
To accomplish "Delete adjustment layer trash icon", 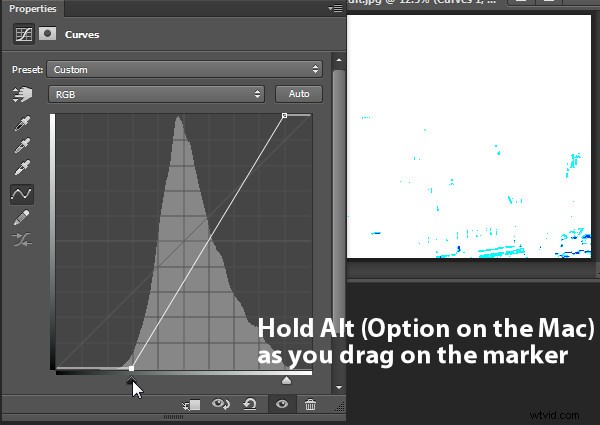I will tap(310, 404).
